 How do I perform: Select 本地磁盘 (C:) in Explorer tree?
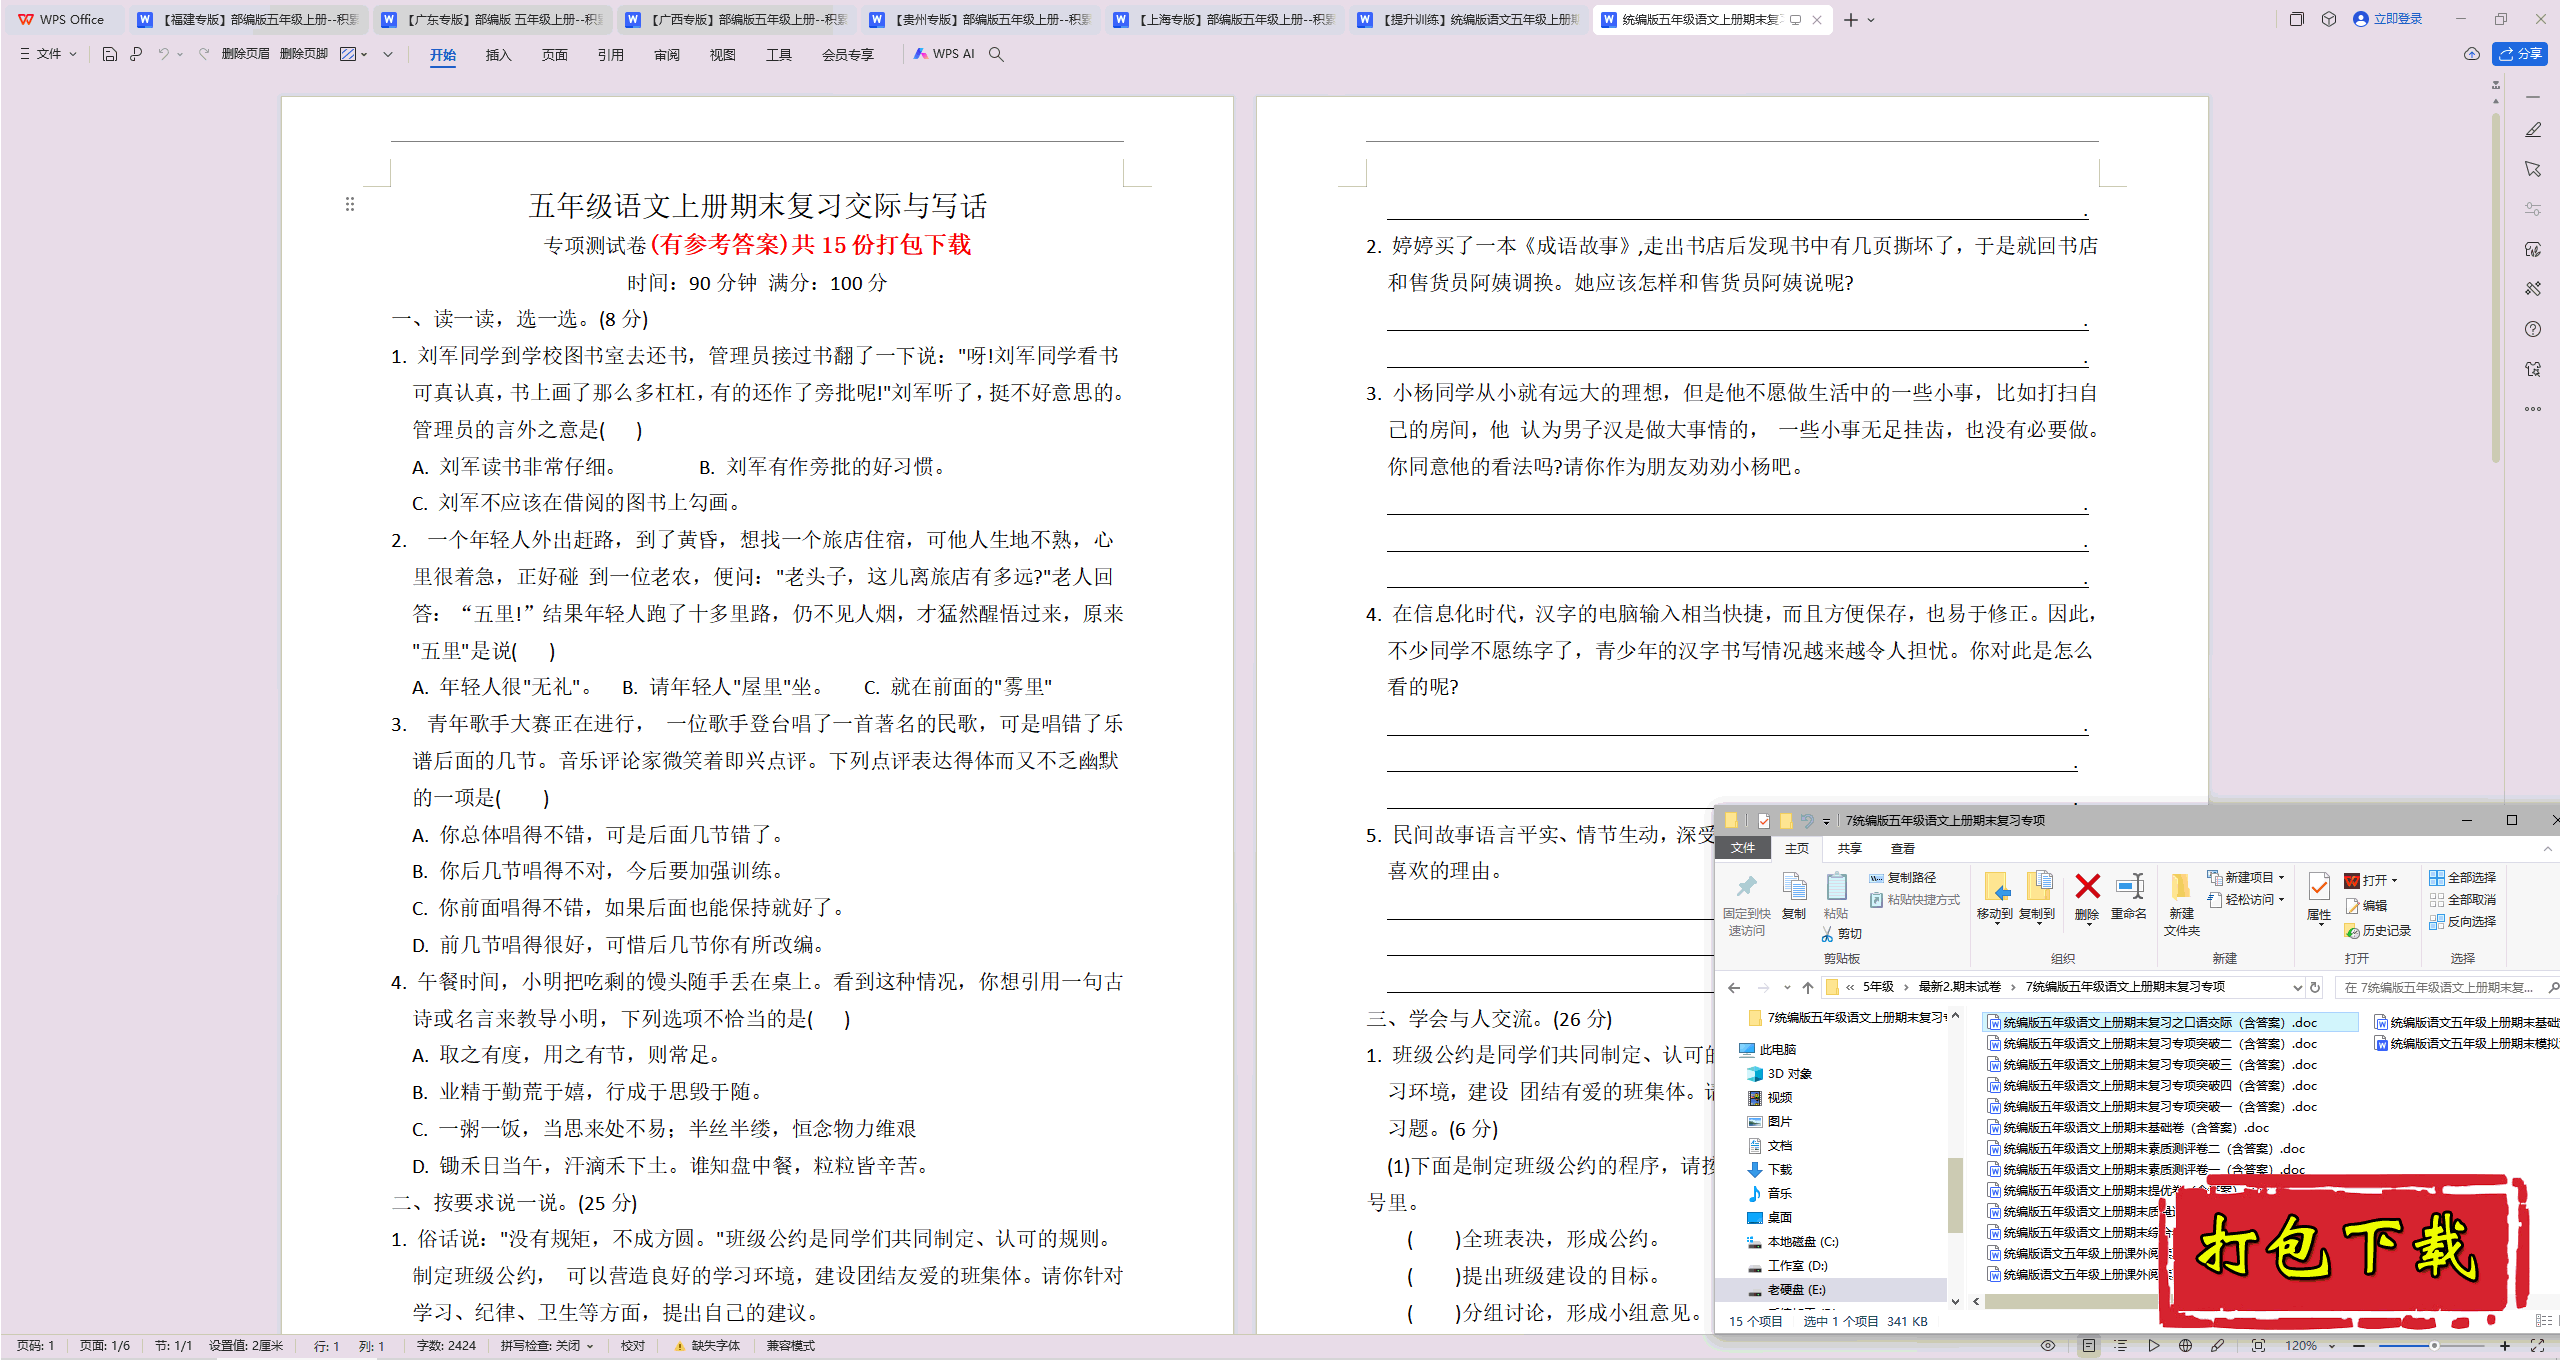point(1792,1242)
